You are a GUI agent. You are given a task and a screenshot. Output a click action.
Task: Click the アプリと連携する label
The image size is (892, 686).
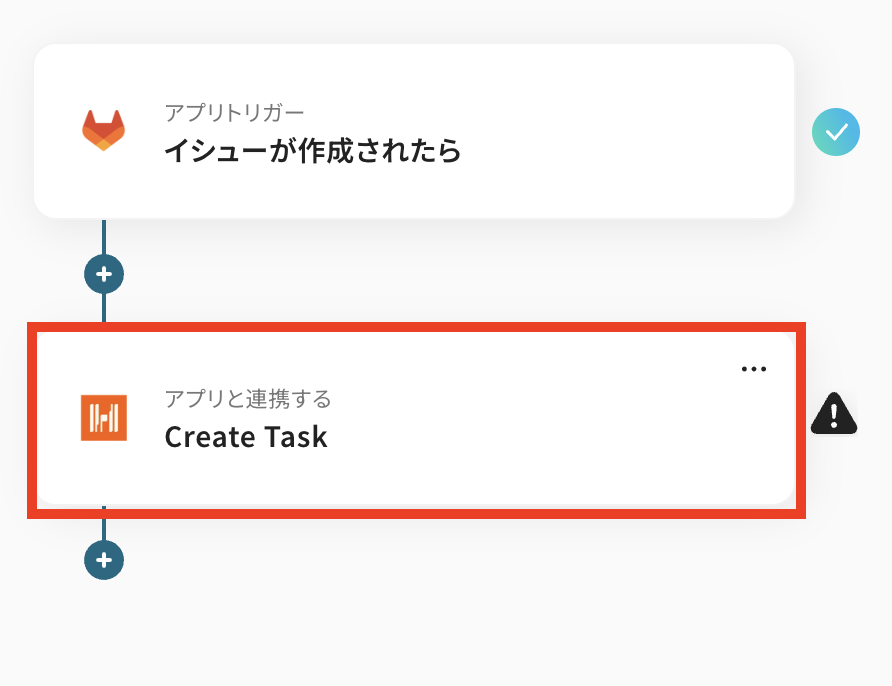coord(247,399)
